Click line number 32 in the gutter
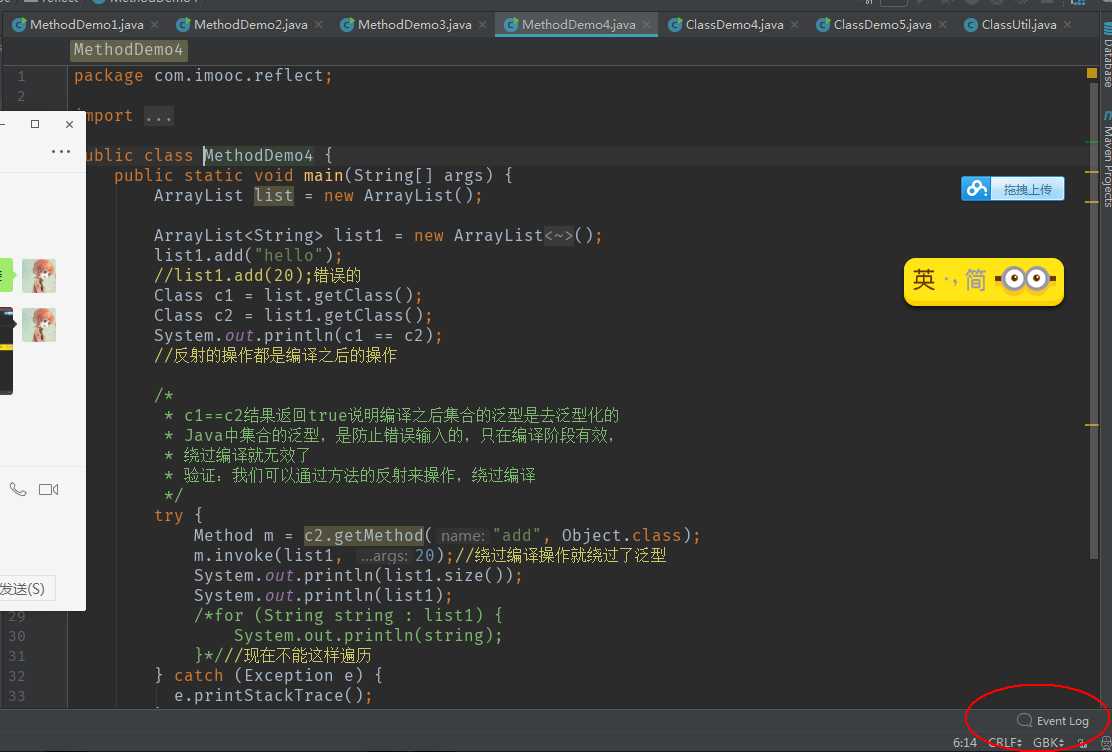The image size is (1112, 752). click(x=17, y=676)
